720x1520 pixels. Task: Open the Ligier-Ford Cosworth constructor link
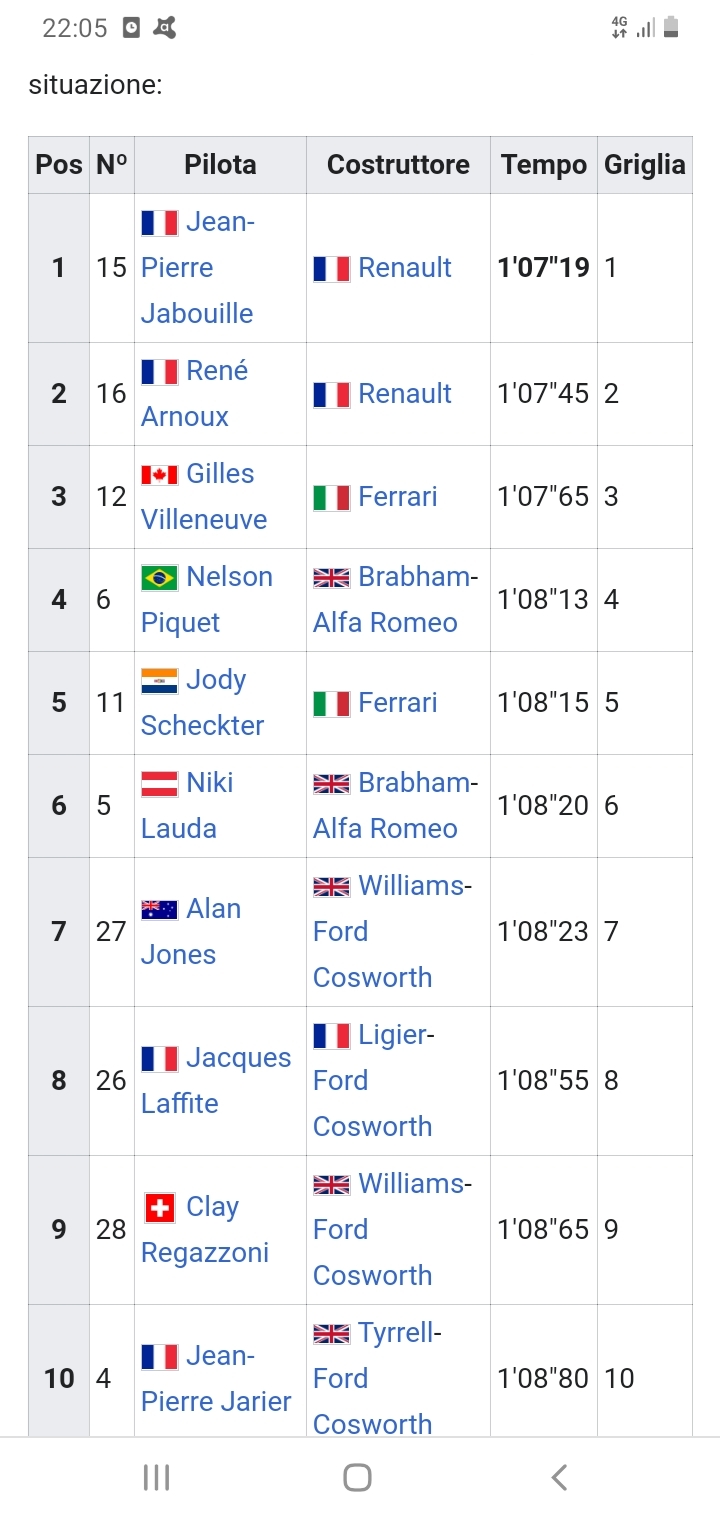[372, 1081]
